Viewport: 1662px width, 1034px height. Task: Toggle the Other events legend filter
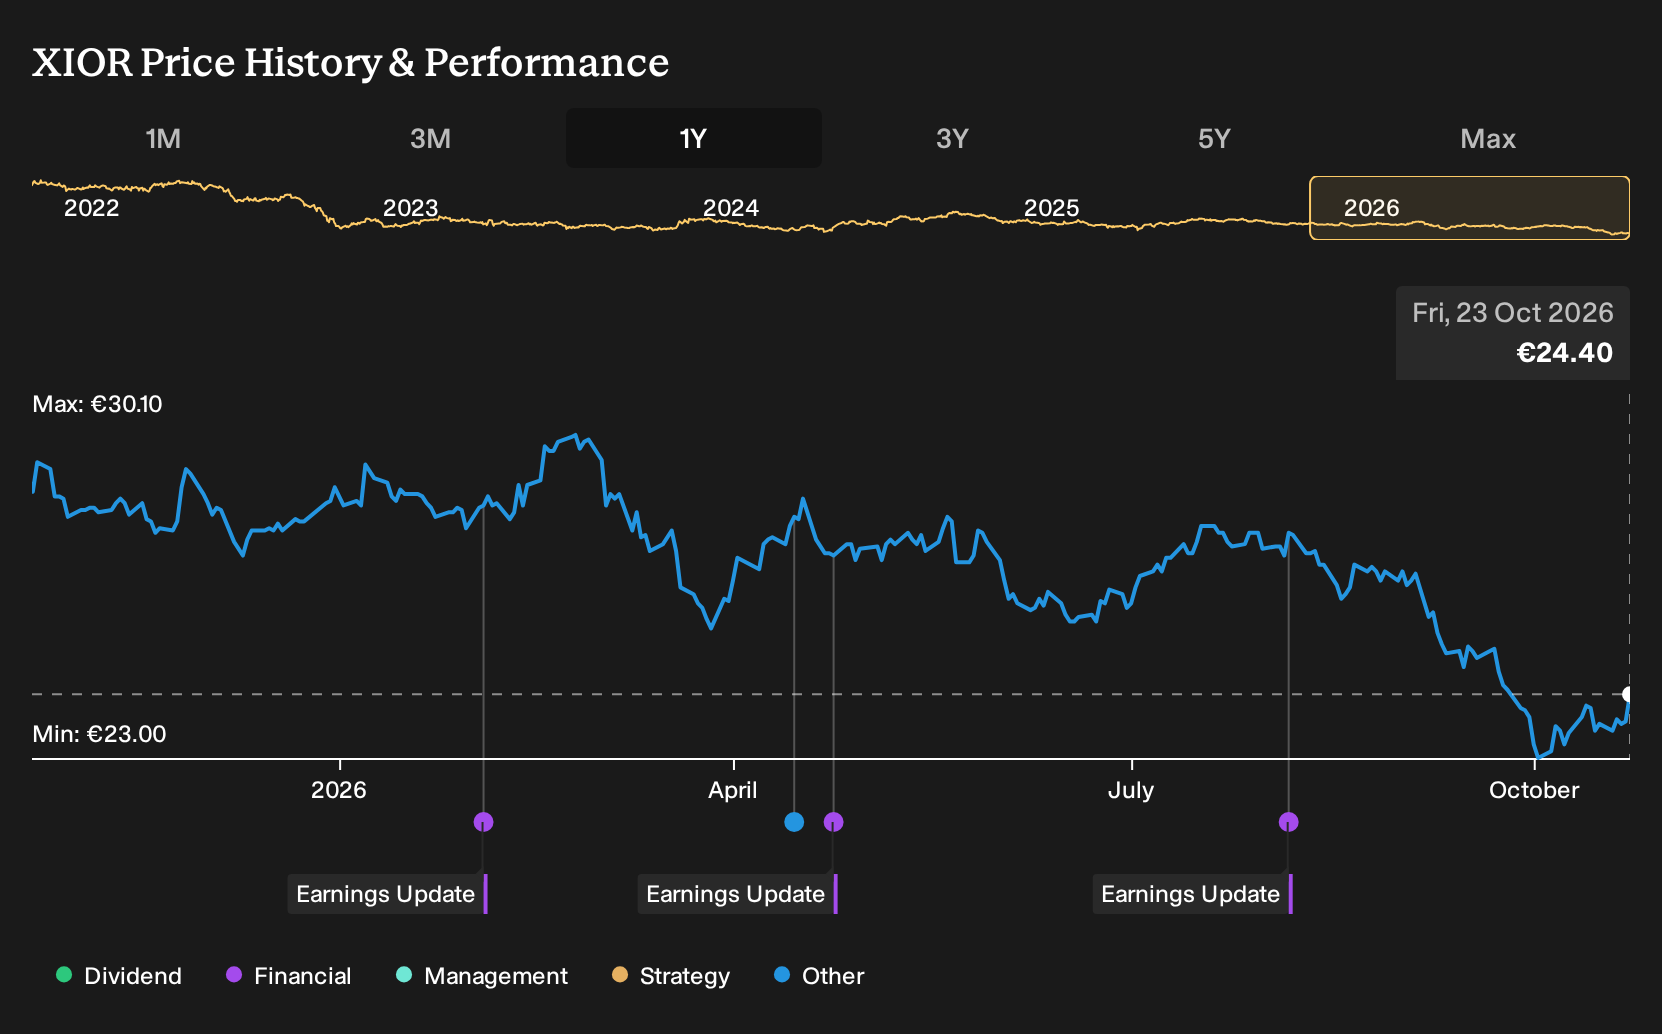click(819, 975)
